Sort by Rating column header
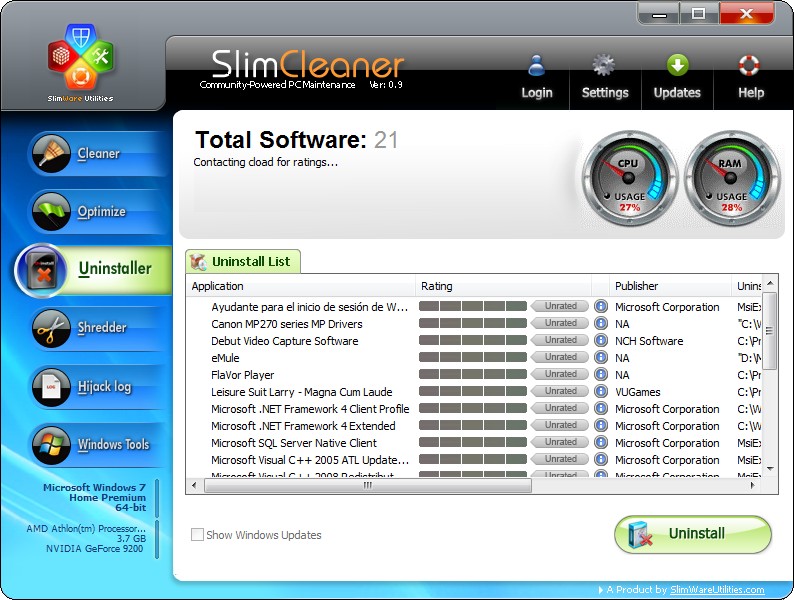Image resolution: width=794 pixels, height=600 pixels. 503,286
